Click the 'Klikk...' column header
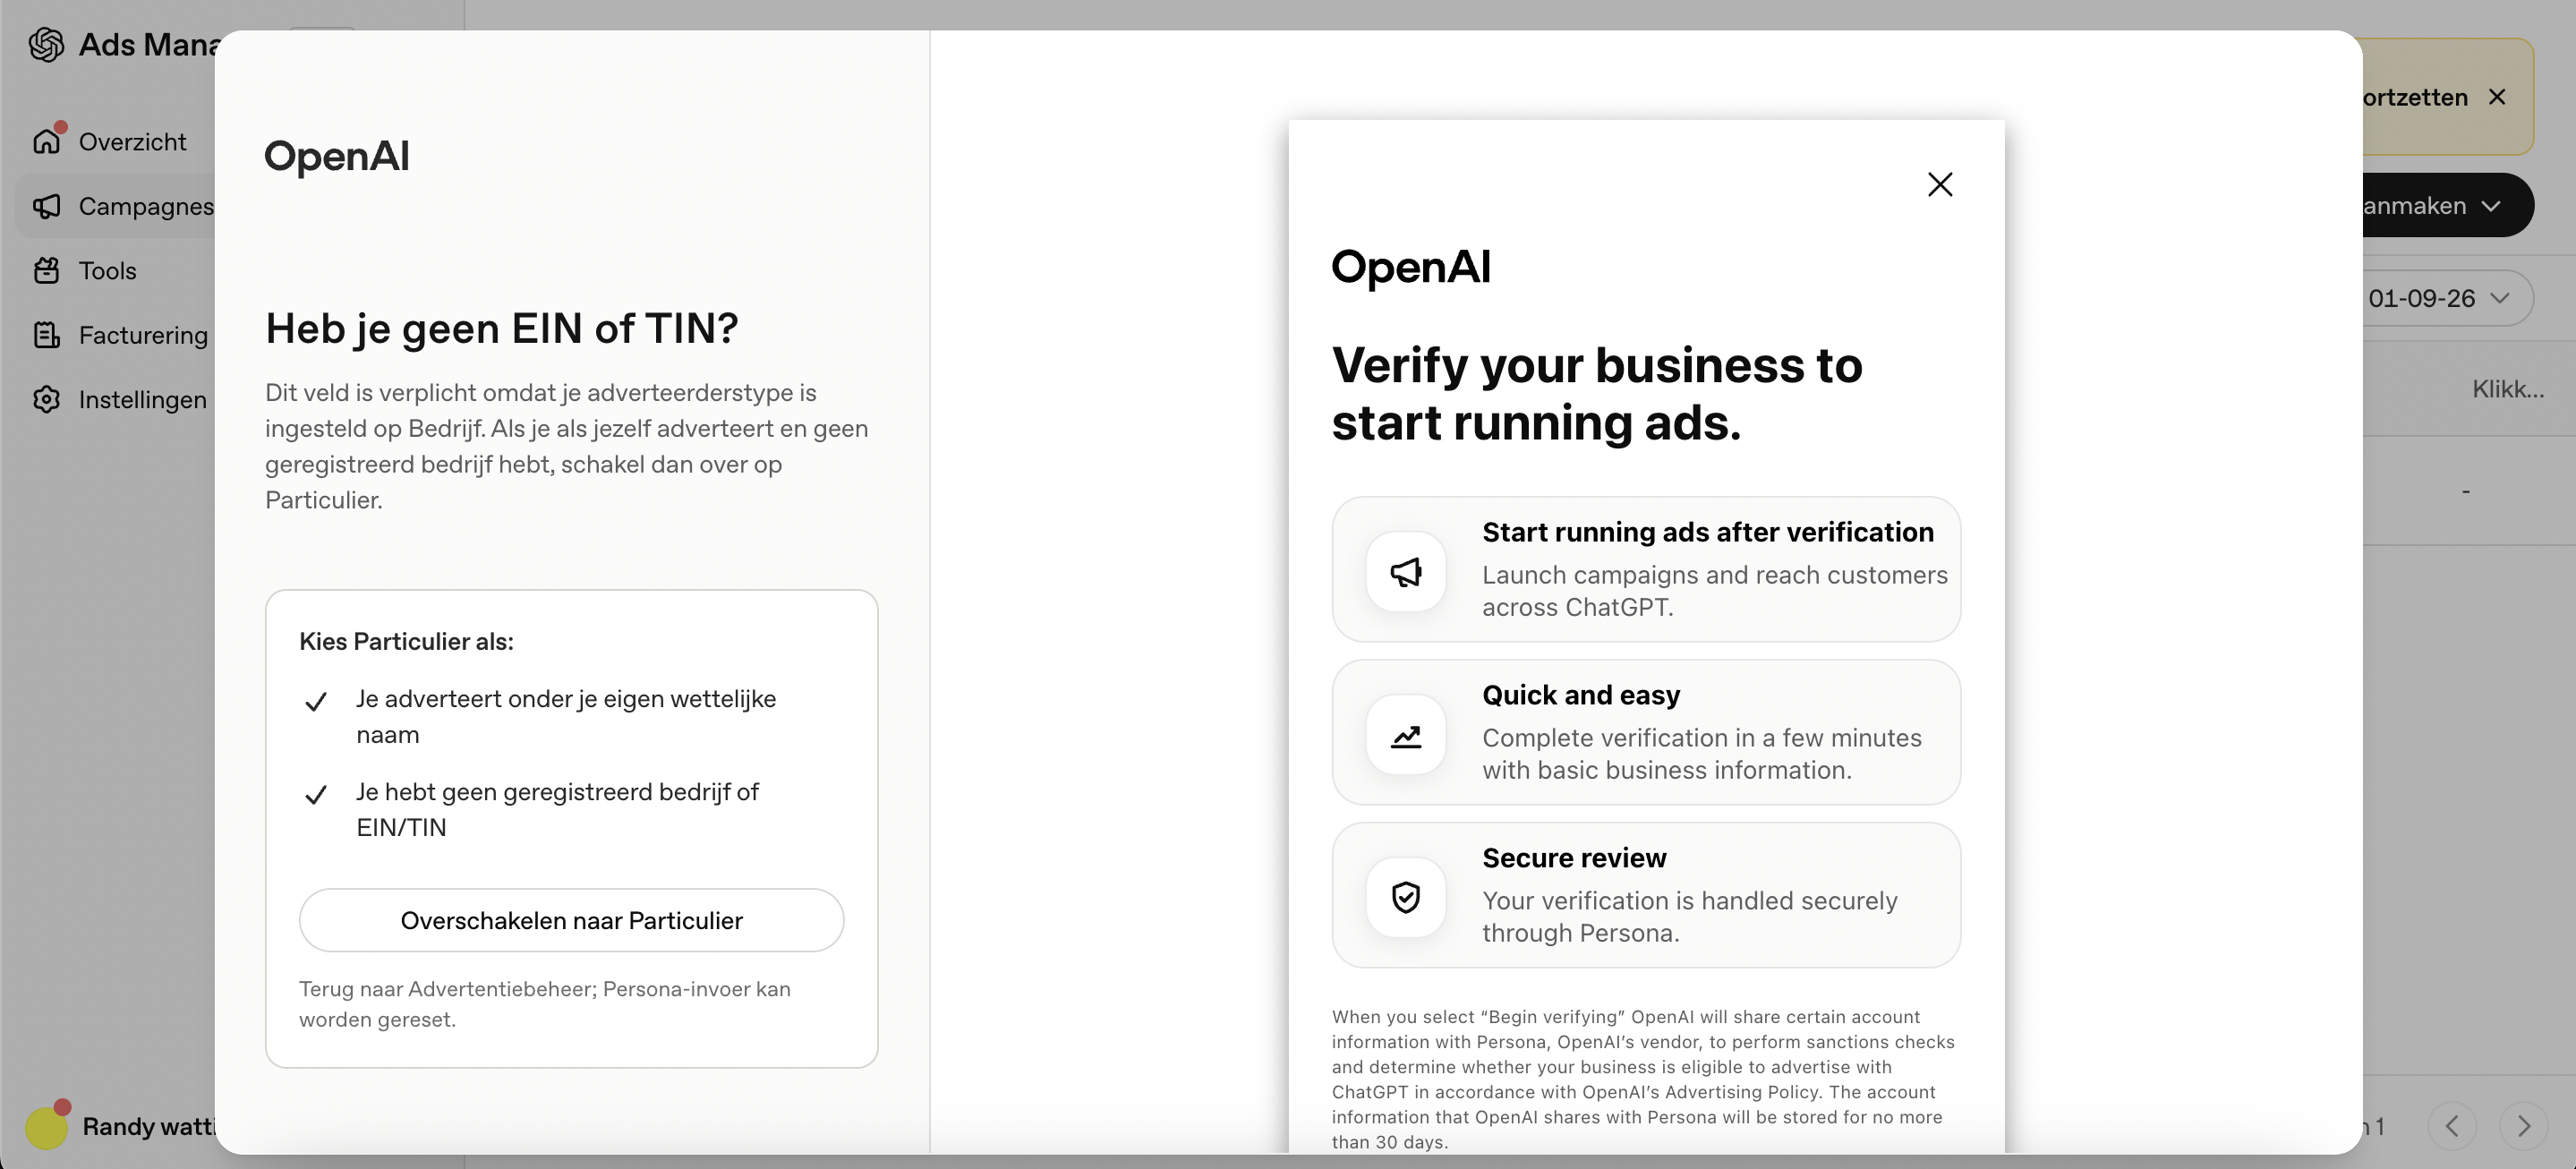The height and width of the screenshot is (1169, 2576). point(2508,389)
